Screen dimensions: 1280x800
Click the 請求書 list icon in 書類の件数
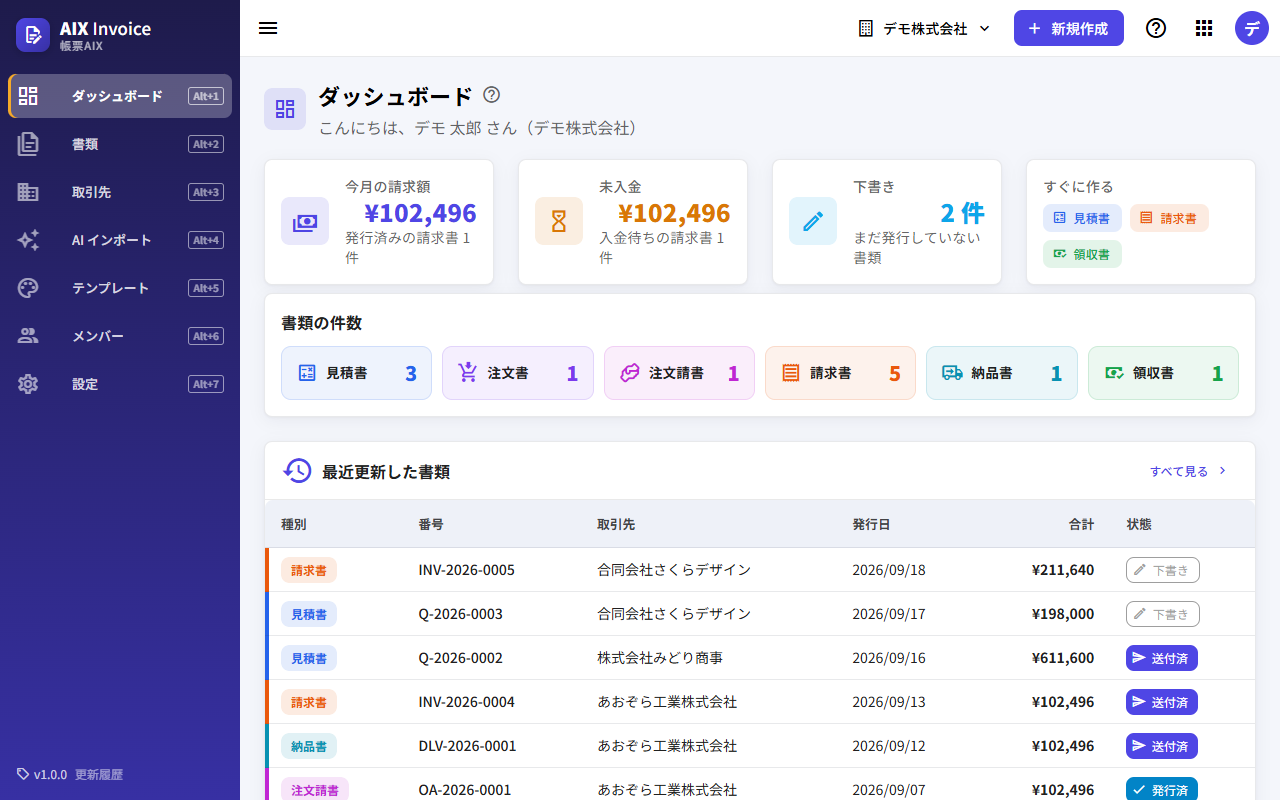point(791,373)
